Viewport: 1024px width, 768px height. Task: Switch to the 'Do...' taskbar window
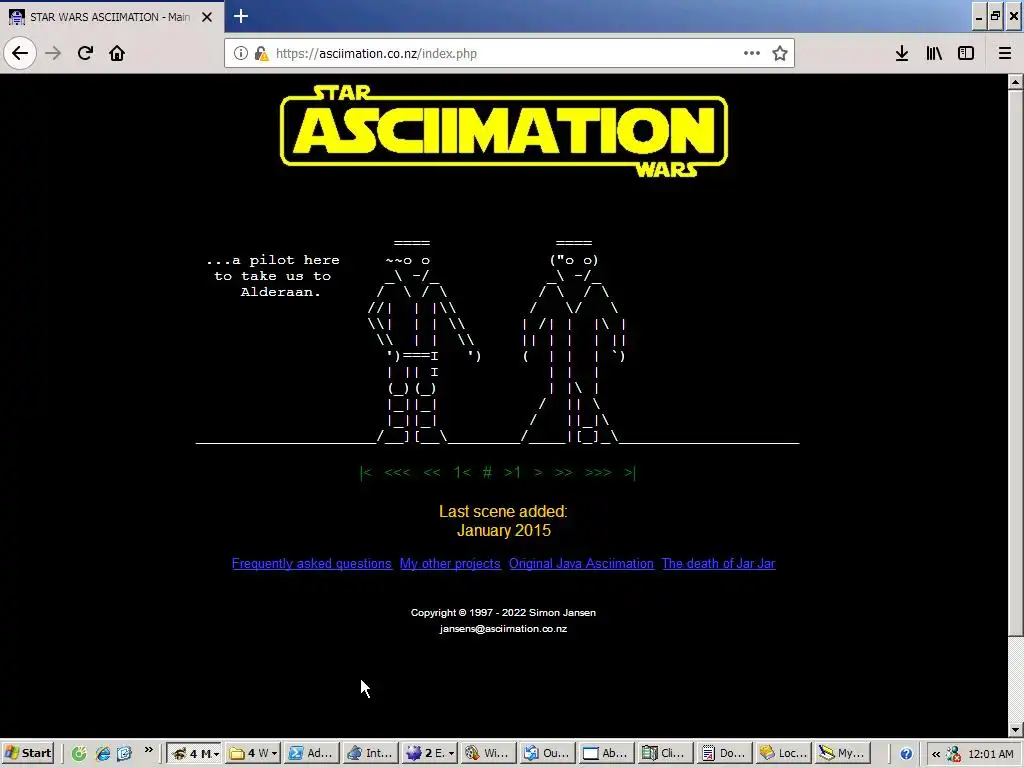[724, 753]
